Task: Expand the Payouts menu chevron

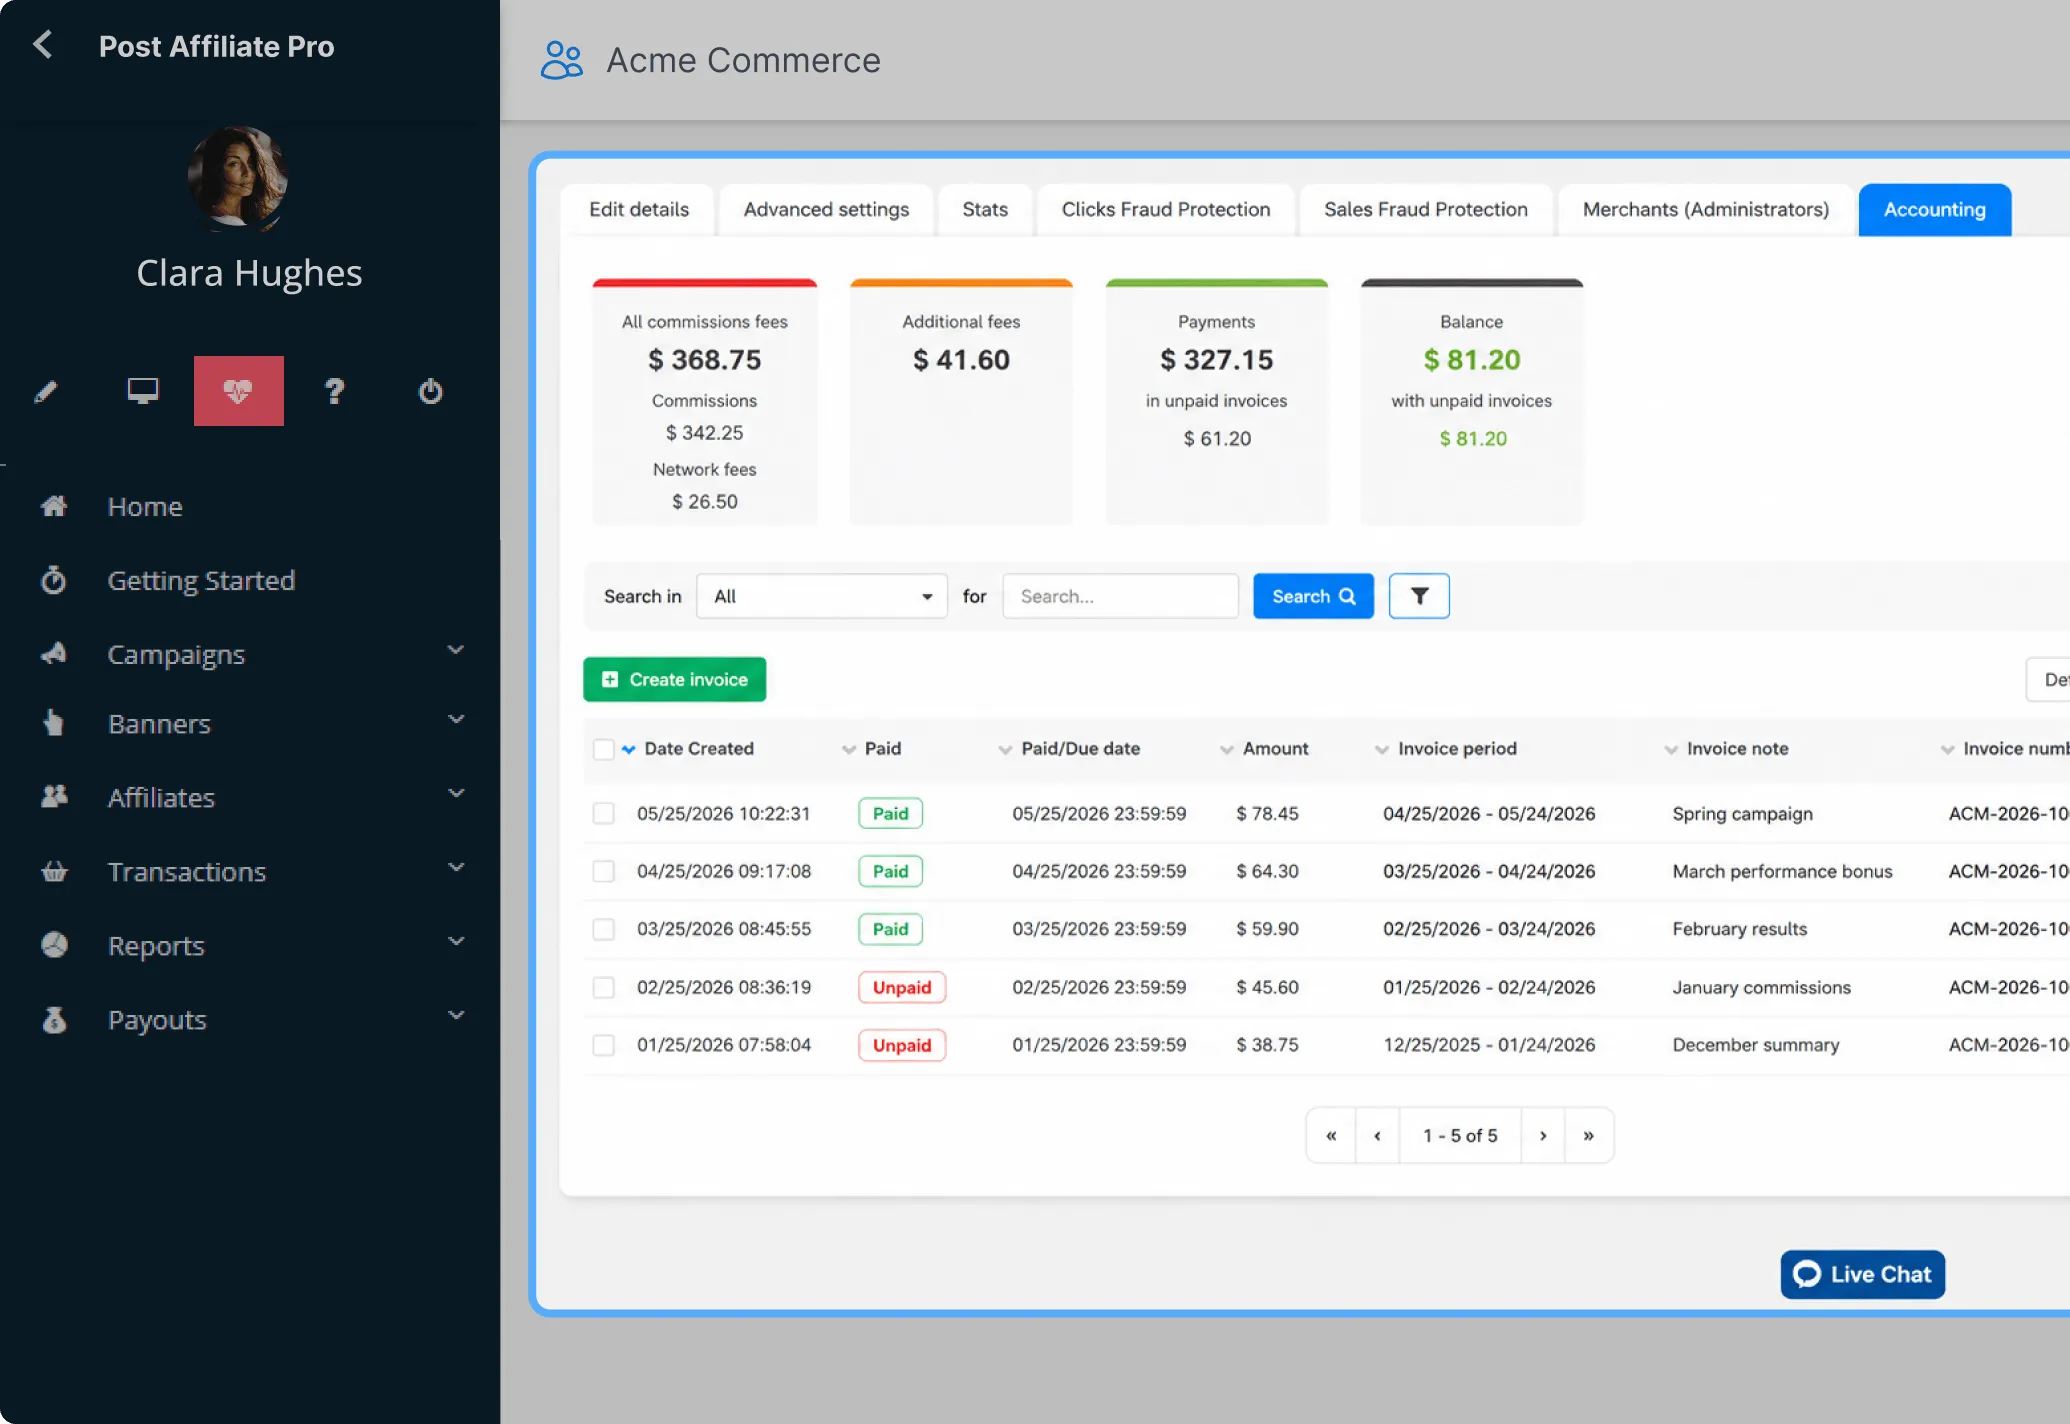Action: 456,1015
